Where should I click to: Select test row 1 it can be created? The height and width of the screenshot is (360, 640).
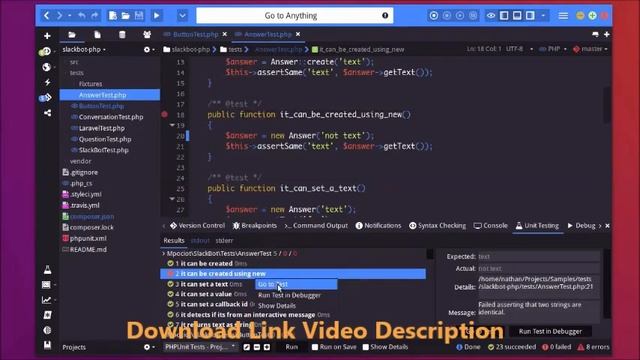(293, 264)
